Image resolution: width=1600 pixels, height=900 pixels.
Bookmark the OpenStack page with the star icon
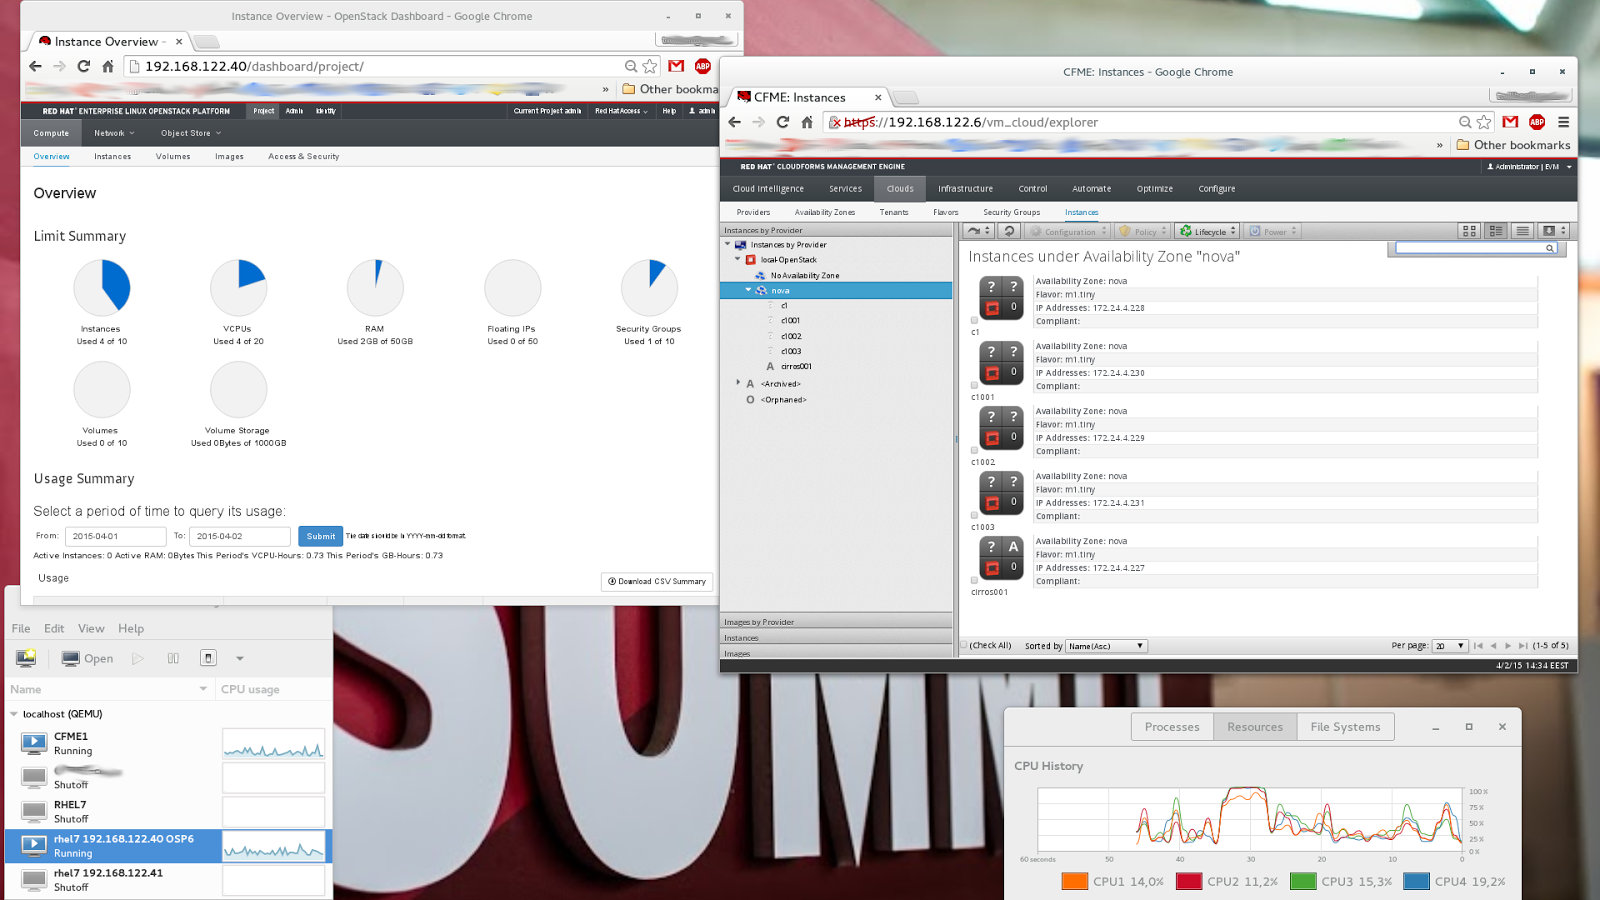click(650, 66)
